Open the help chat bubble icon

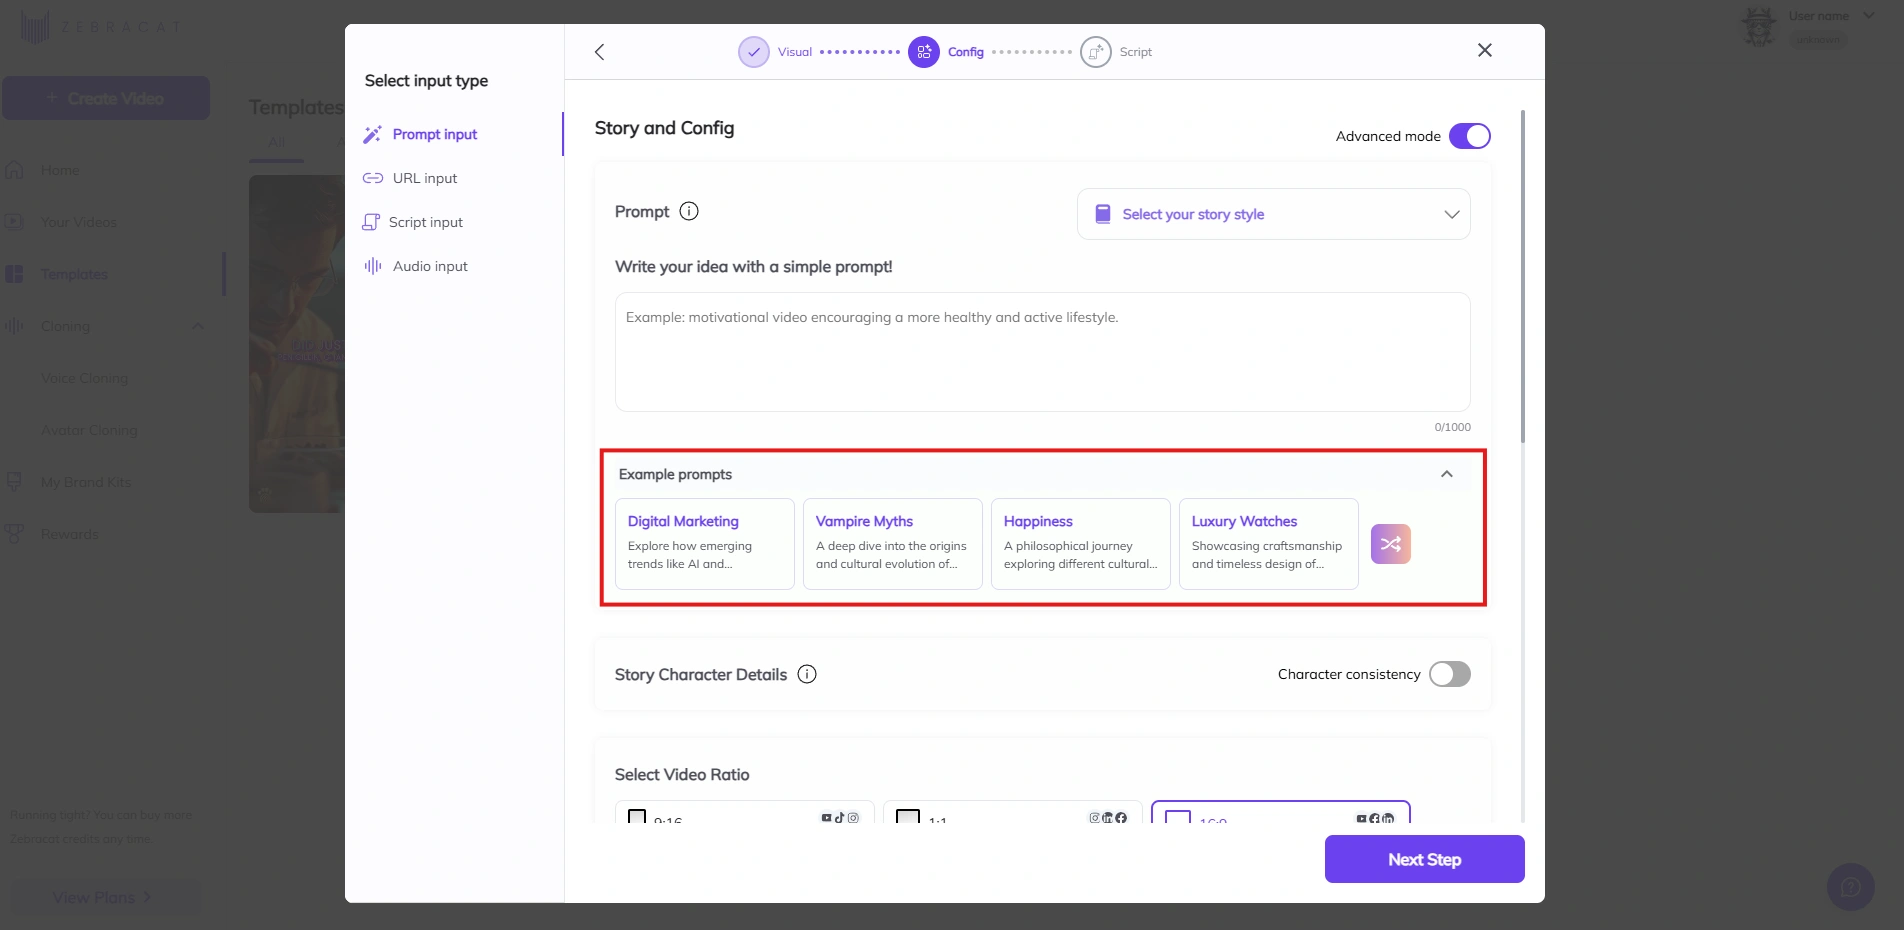pos(1851,887)
